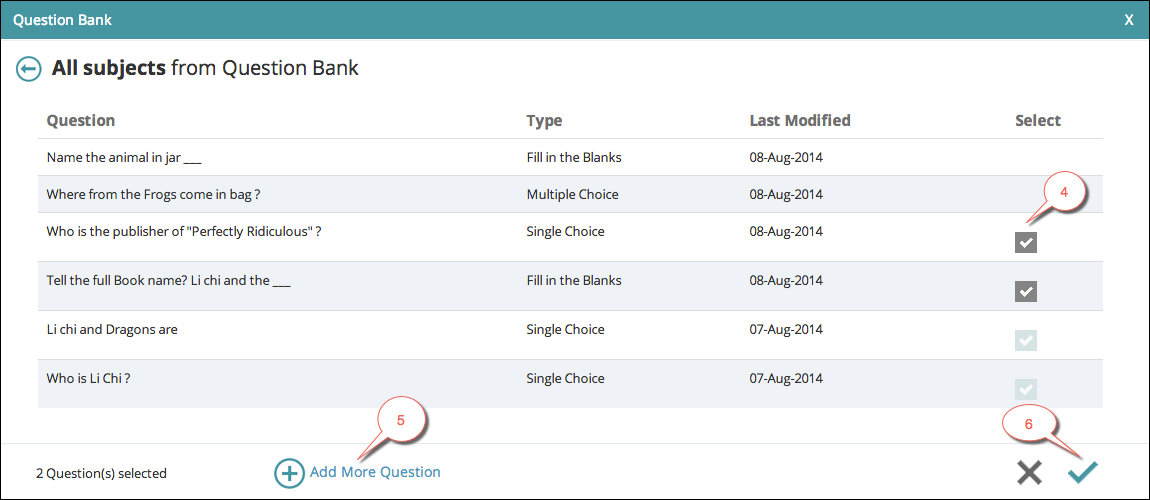Sort by the Type column header
The image size is (1150, 500).
(544, 121)
